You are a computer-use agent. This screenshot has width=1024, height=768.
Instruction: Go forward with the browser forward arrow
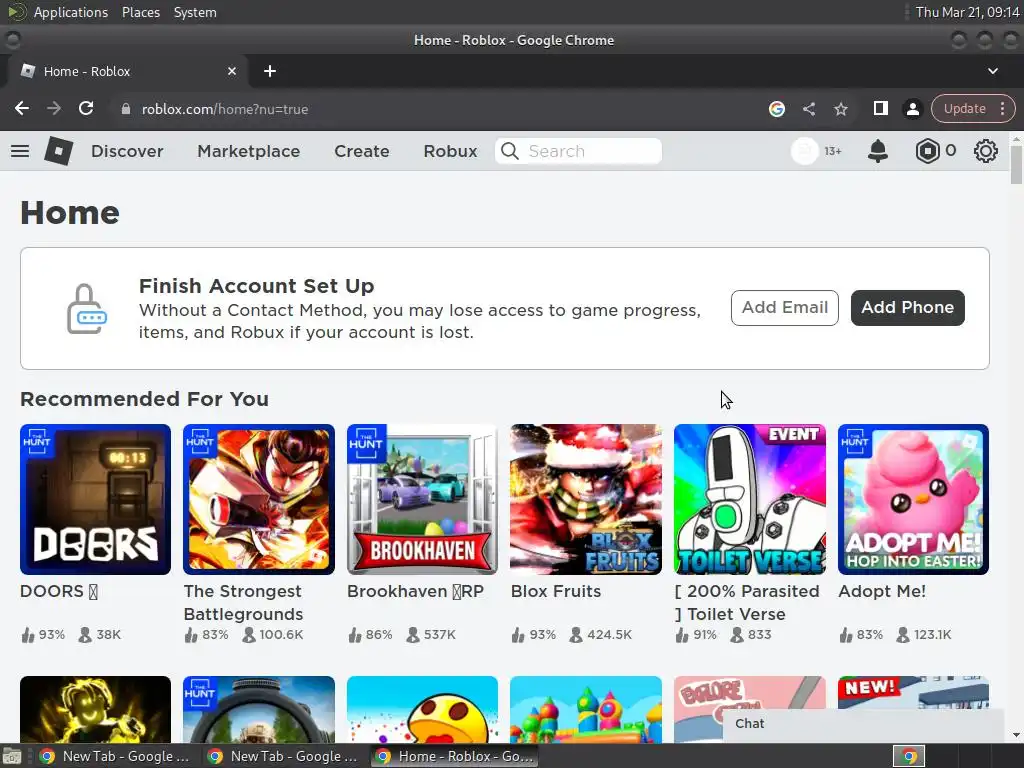54,108
